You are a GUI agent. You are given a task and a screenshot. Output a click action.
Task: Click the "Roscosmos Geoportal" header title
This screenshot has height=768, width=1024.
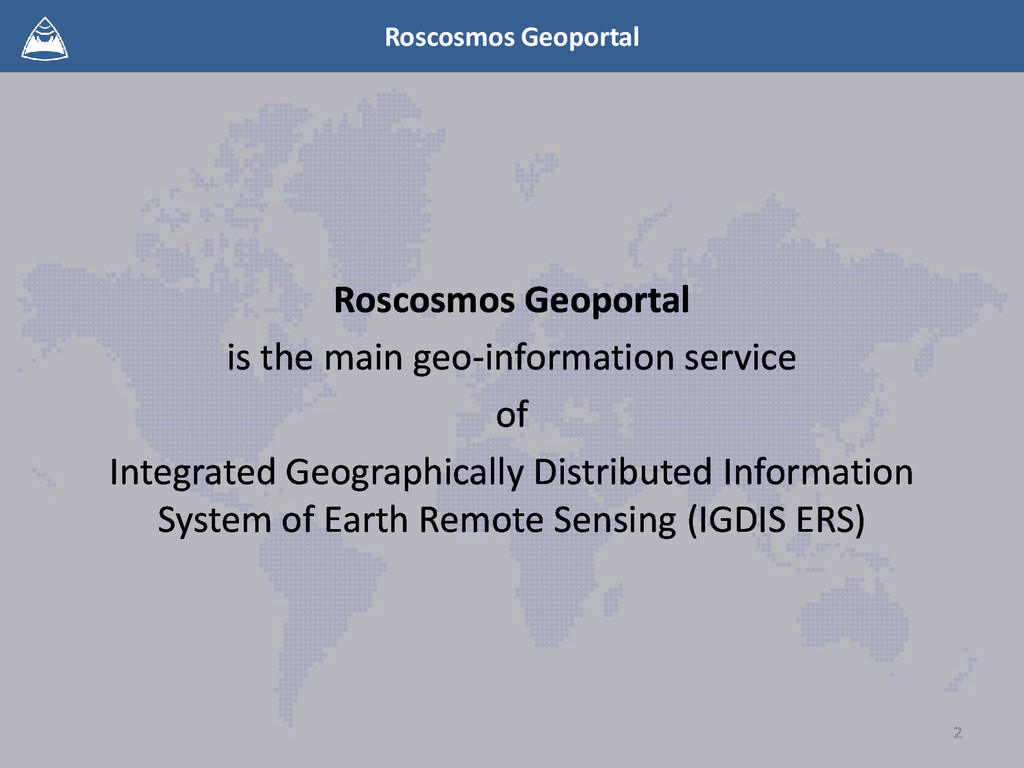pyautogui.click(x=511, y=37)
